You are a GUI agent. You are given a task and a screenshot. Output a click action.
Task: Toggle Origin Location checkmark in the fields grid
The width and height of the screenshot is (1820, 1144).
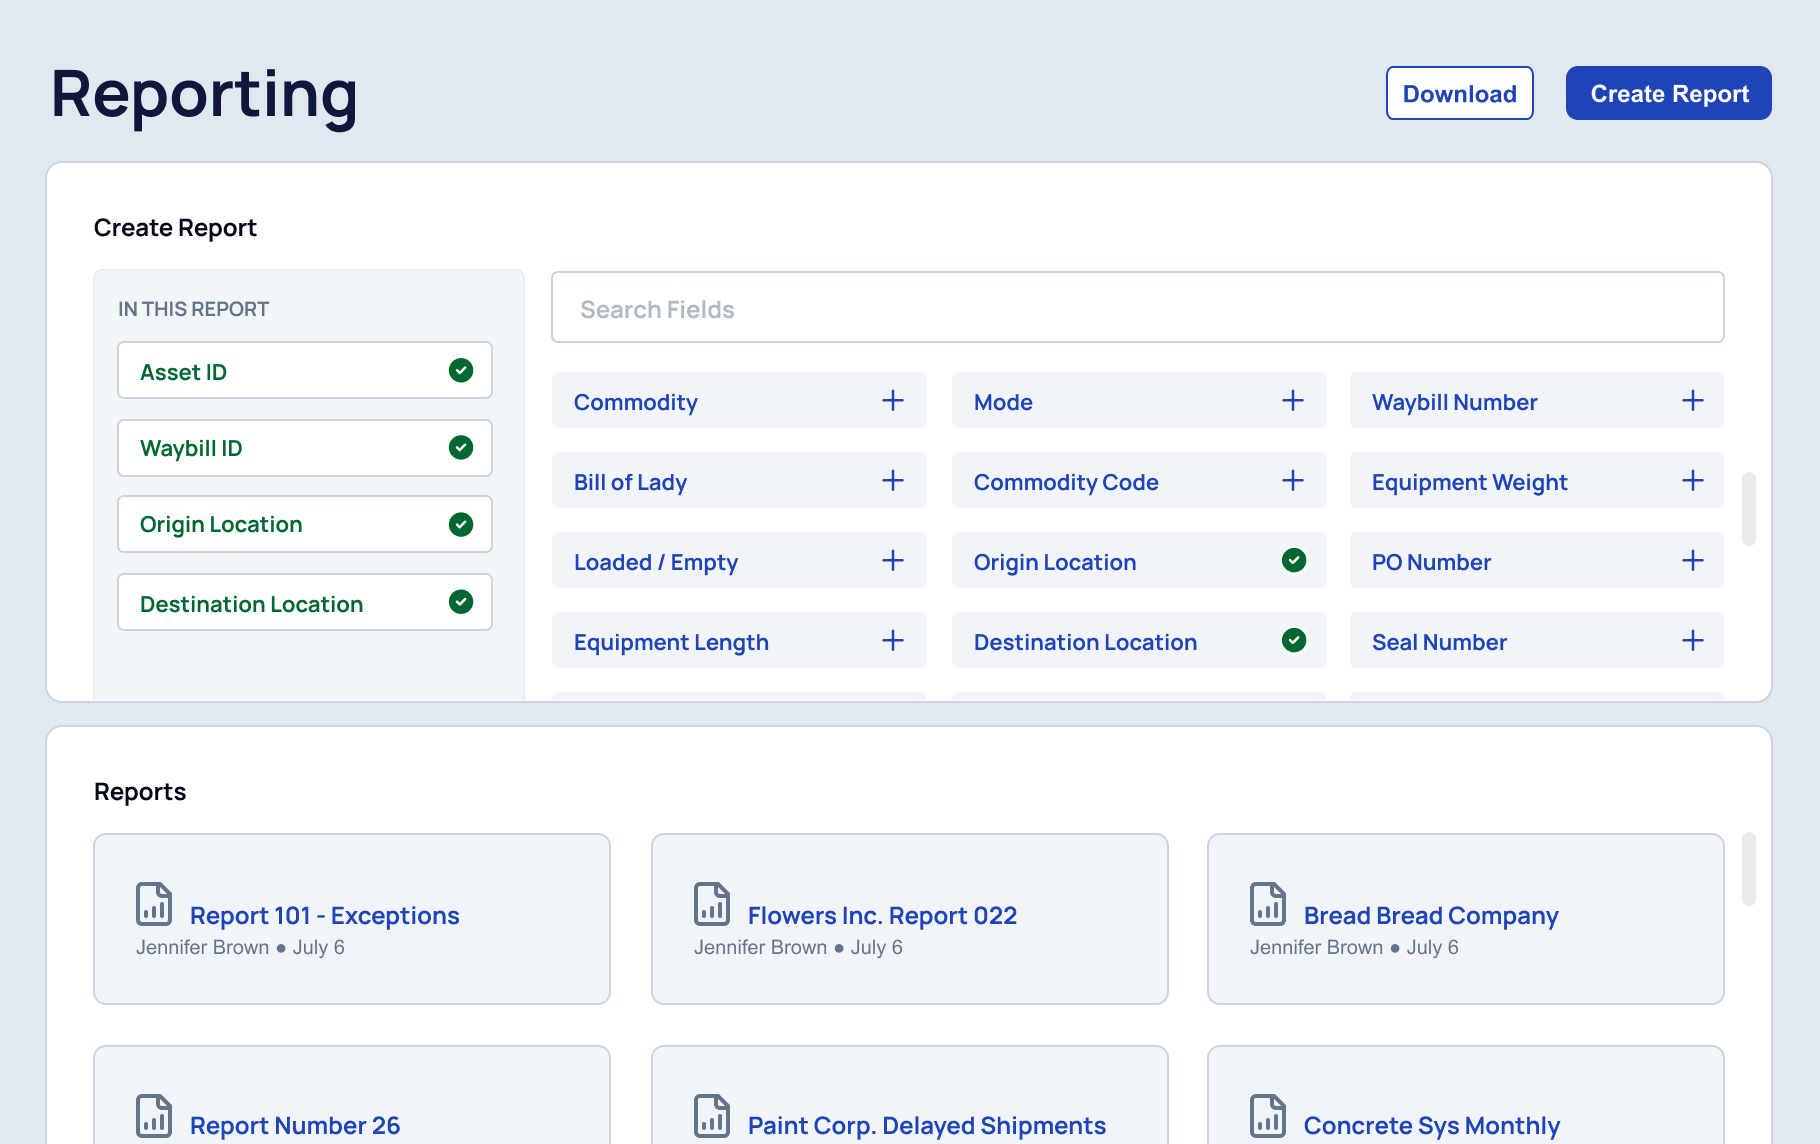click(x=1294, y=560)
